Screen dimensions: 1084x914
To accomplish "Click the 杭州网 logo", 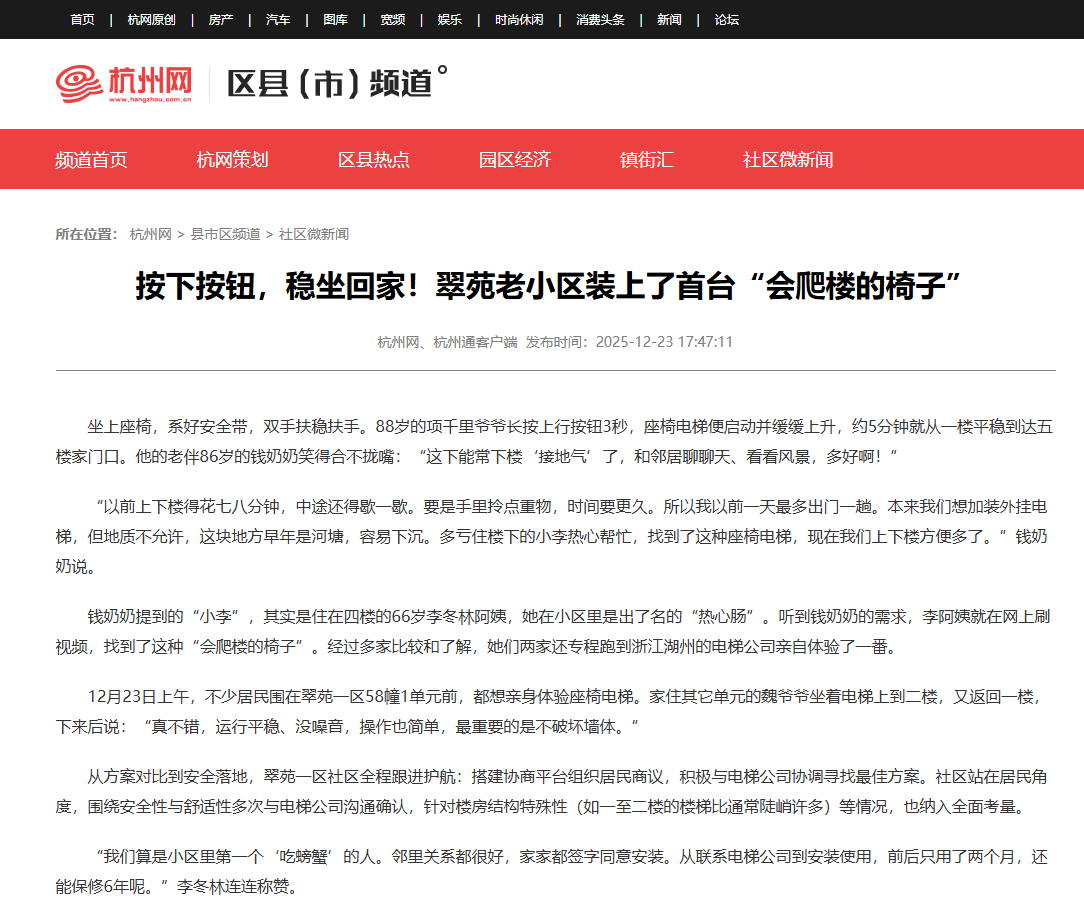I will point(124,84).
